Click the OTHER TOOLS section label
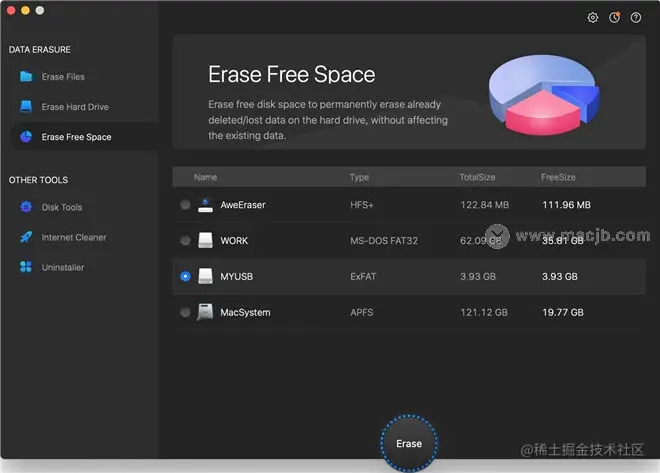The width and height of the screenshot is (660, 473). (x=38, y=180)
